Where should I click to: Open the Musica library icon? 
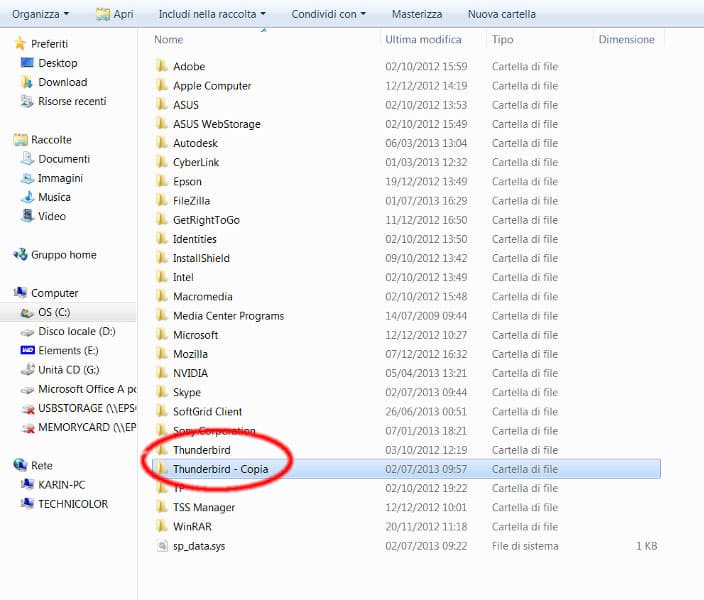pos(27,197)
